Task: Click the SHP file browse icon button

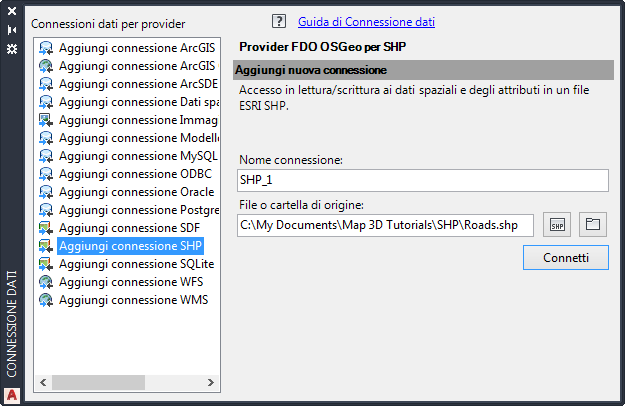Action: pos(558,224)
